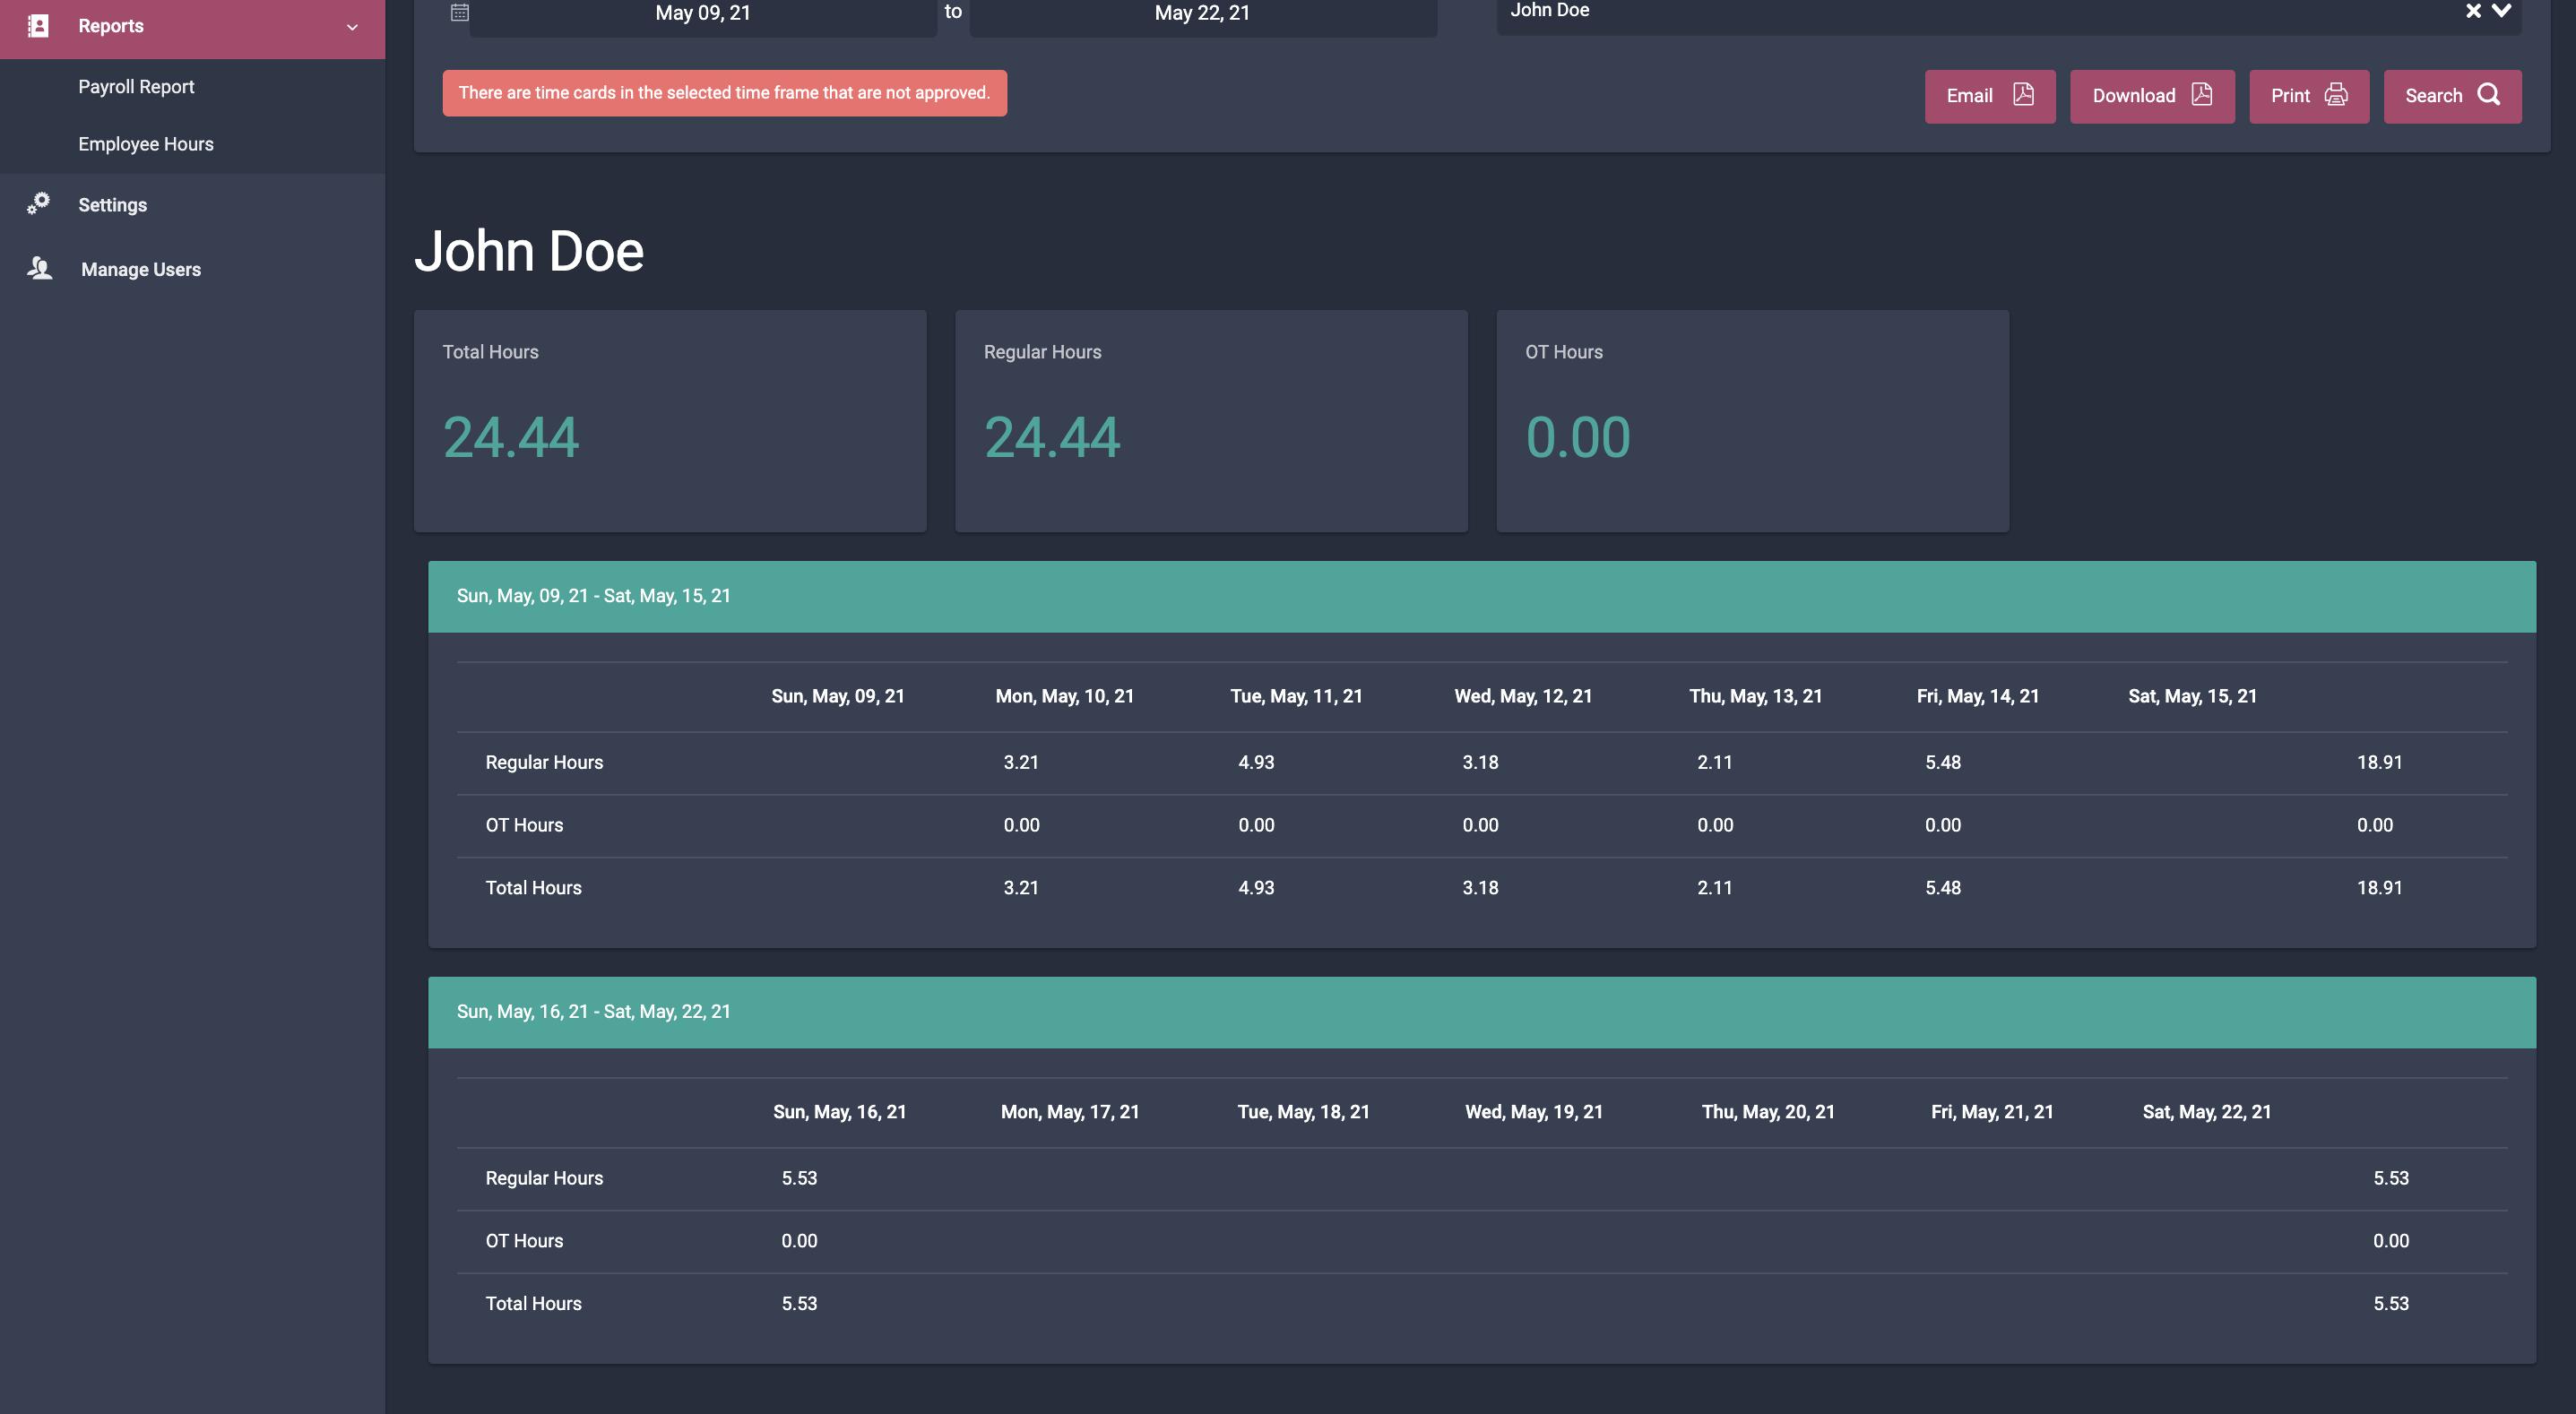
Task: Open Settings menu item
Action: pos(112,205)
